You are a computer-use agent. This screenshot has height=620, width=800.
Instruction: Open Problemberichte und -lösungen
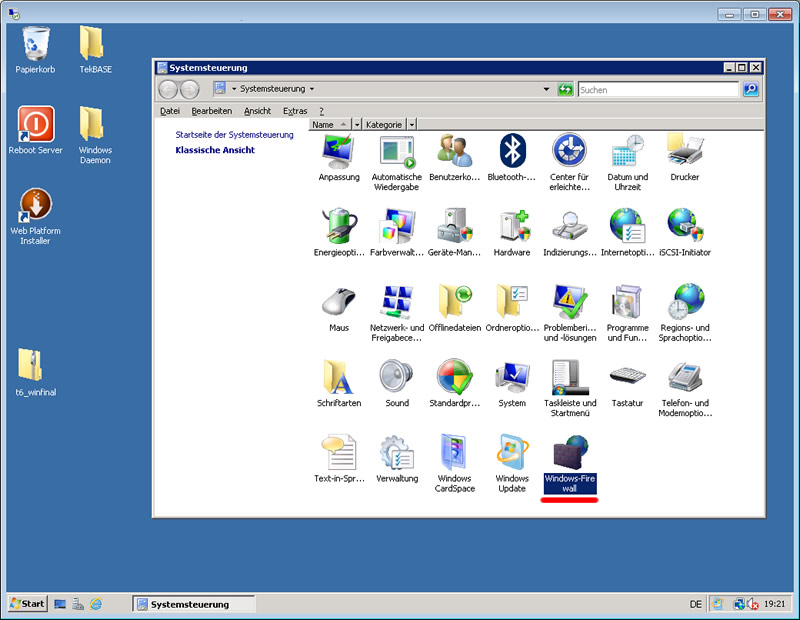569,313
